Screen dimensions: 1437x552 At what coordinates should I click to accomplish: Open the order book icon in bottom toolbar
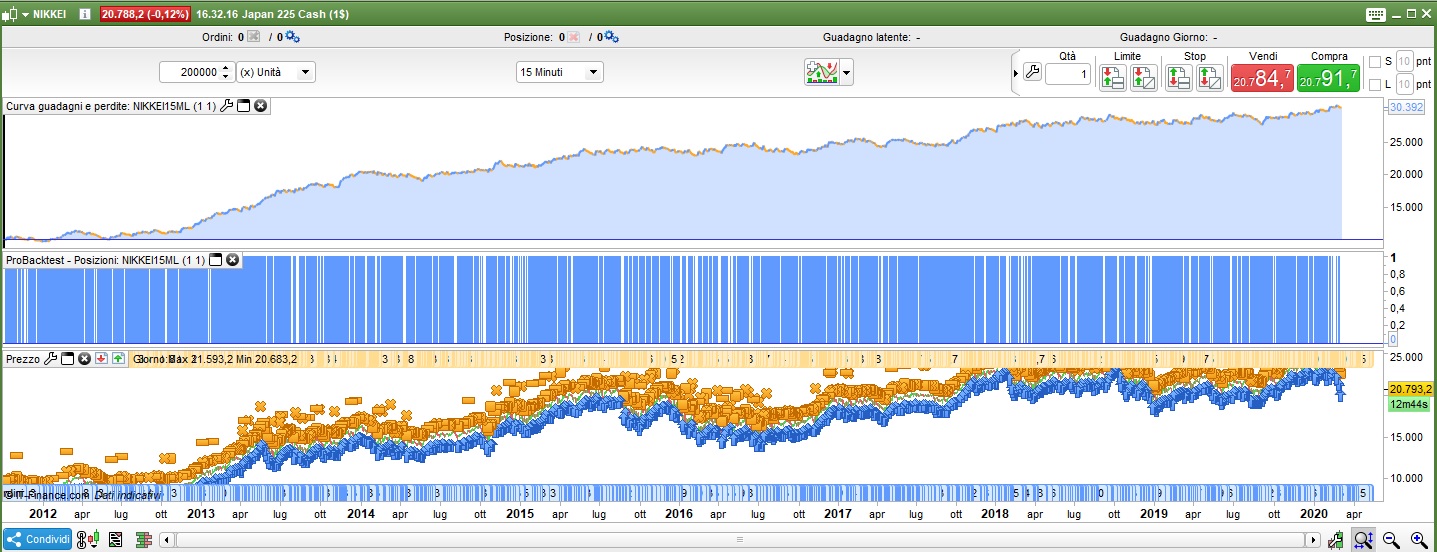143,539
